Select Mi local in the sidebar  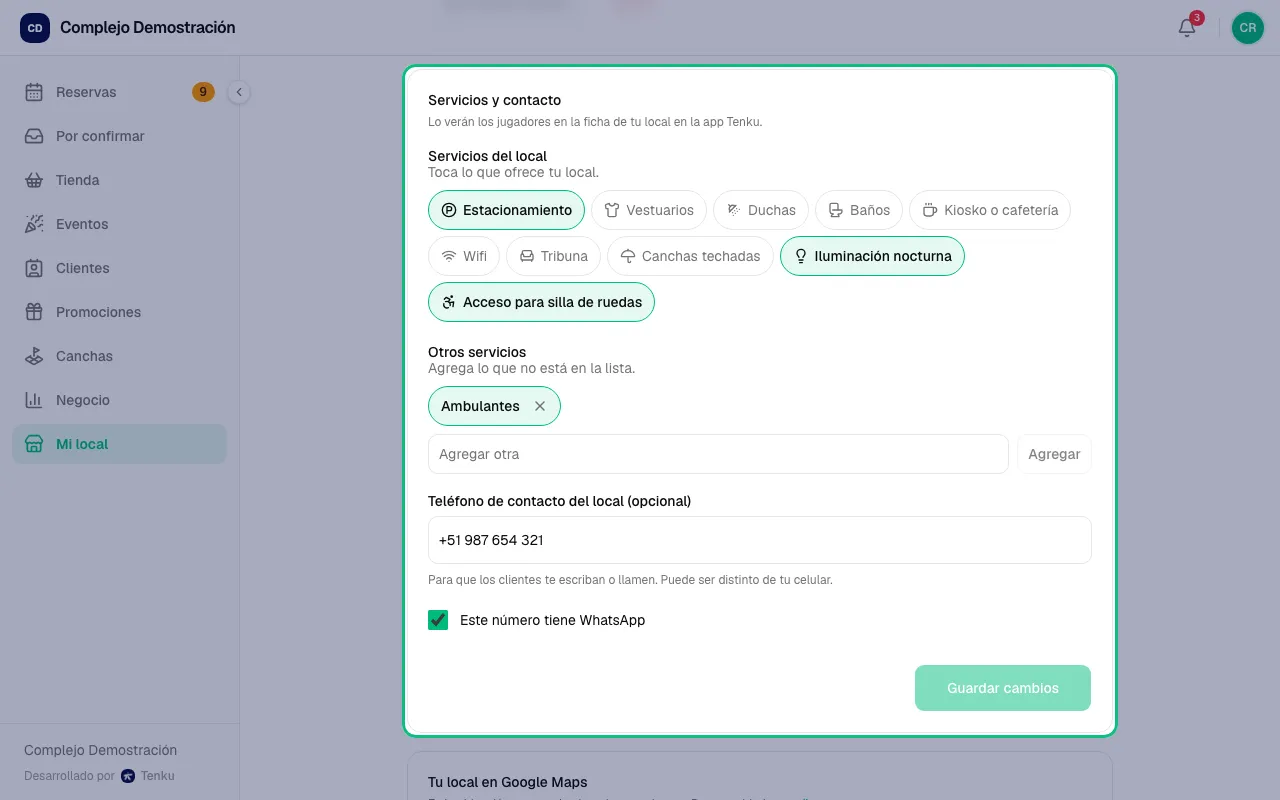point(120,444)
